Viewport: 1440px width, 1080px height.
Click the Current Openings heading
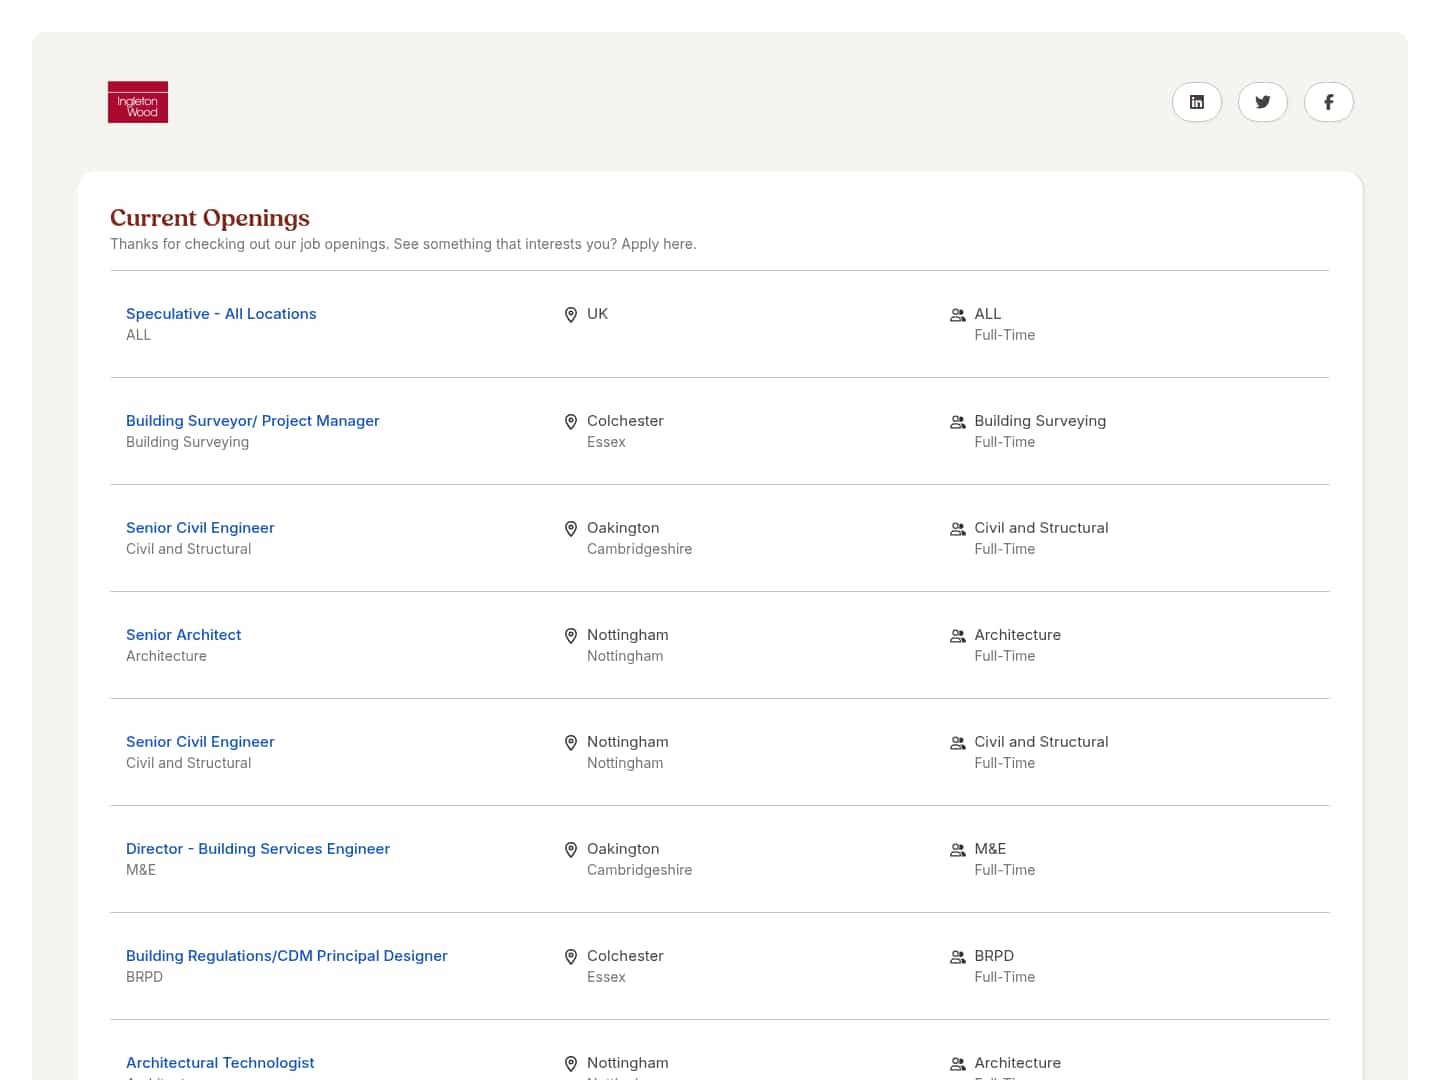pyautogui.click(x=210, y=218)
